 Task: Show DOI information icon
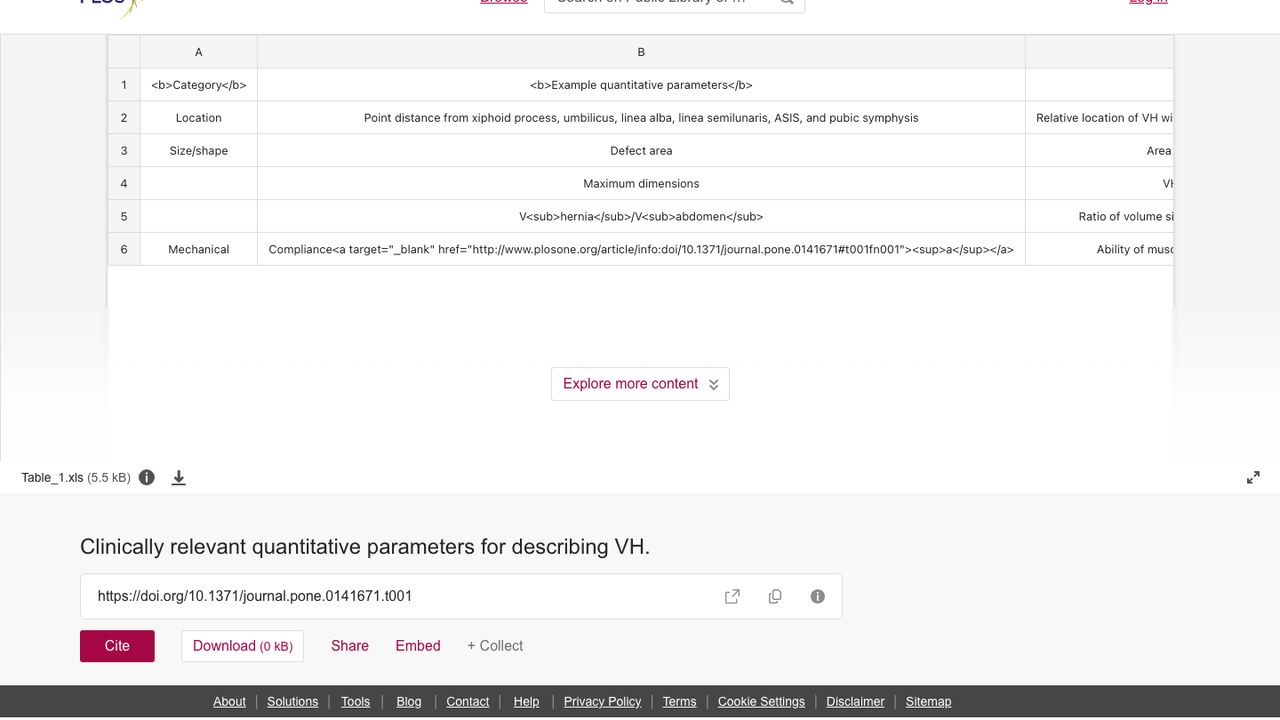[818, 596]
